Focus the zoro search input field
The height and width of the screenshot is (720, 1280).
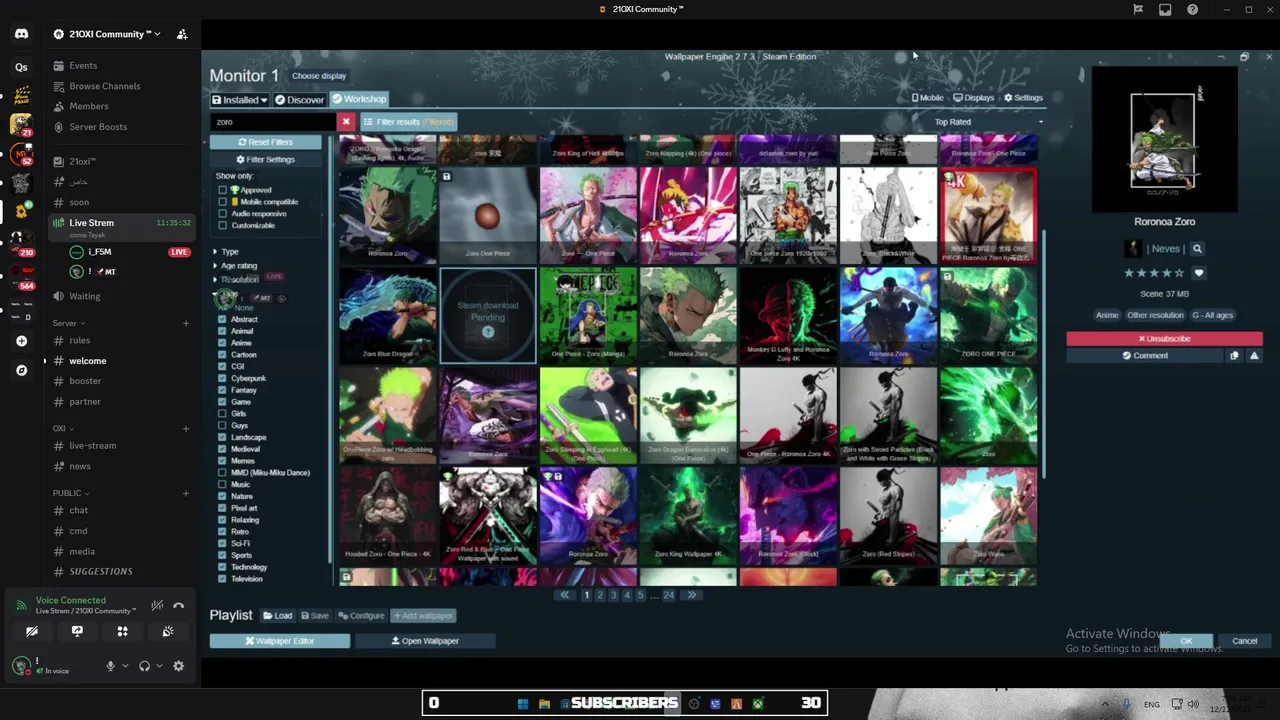click(272, 122)
